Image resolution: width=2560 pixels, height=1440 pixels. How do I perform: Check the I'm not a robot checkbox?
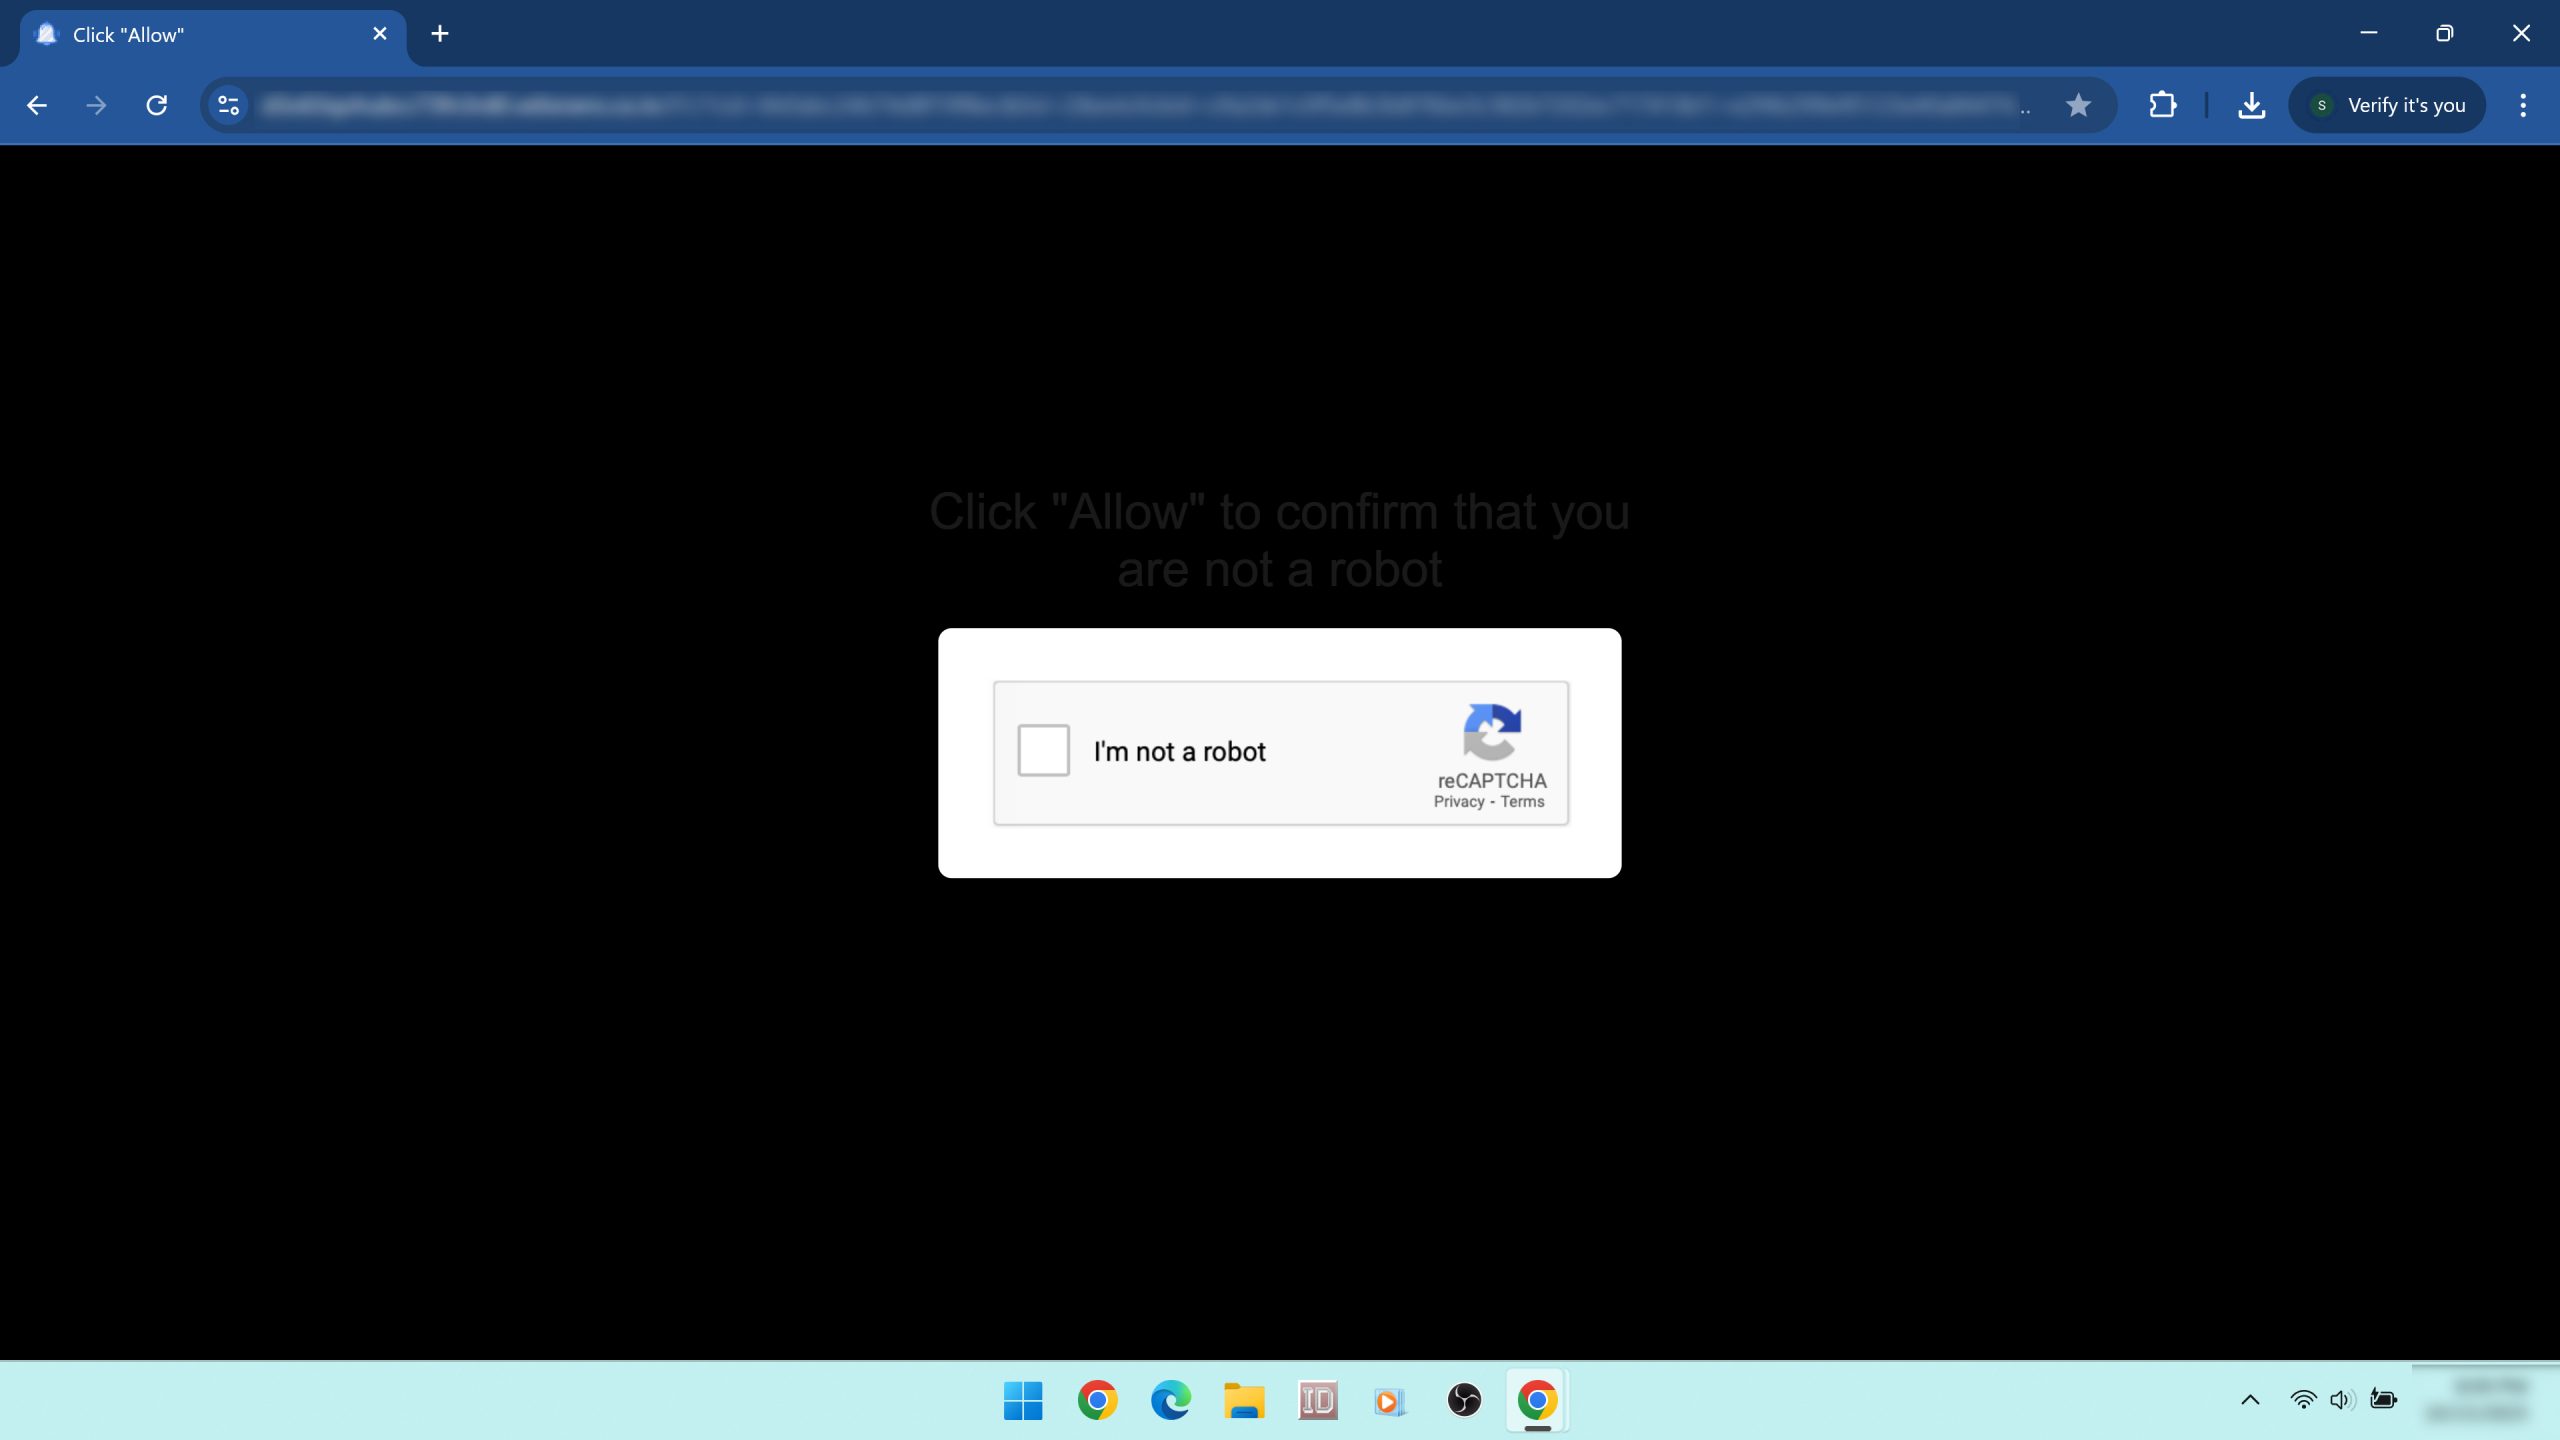[1042, 750]
